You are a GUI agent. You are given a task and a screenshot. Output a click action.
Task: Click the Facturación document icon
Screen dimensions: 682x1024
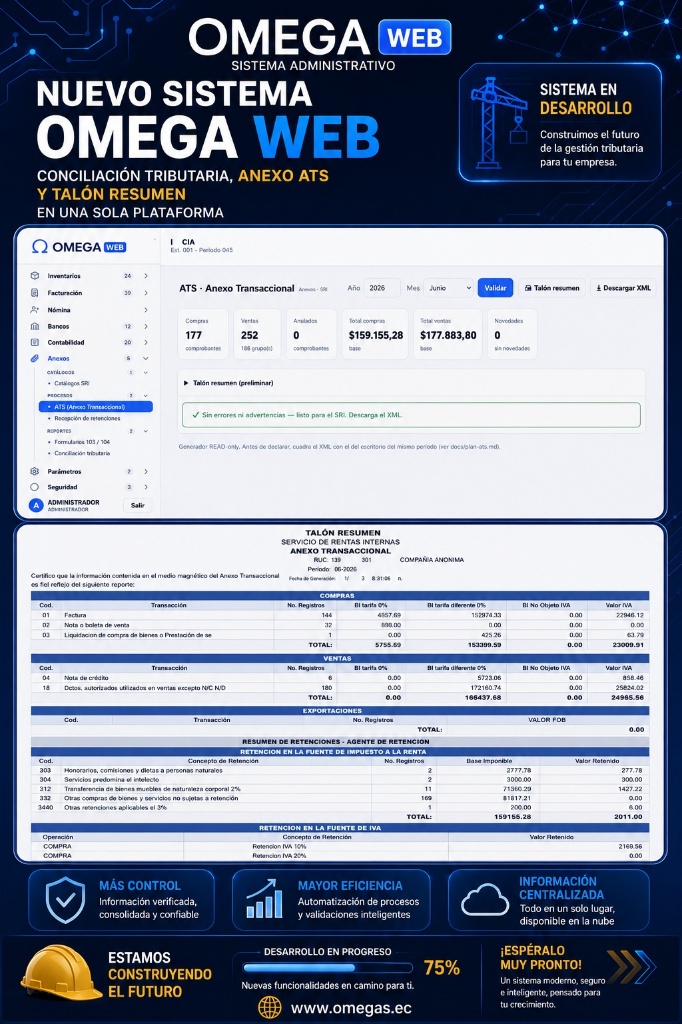click(35, 293)
